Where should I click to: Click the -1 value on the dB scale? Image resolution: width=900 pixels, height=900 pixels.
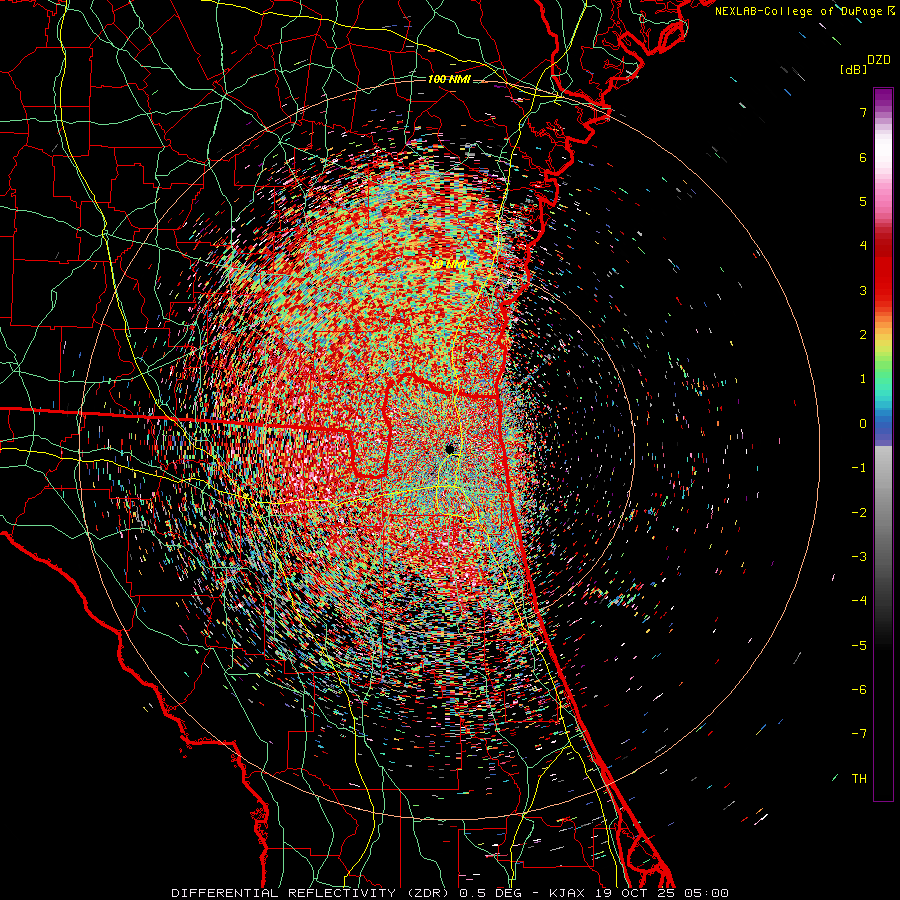(x=859, y=468)
